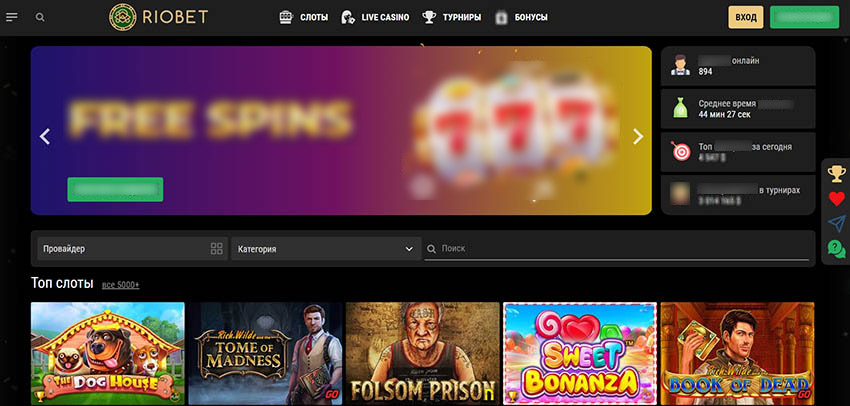Go to Live Casino section
Viewport: 850px width, 406px height.
tap(375, 17)
